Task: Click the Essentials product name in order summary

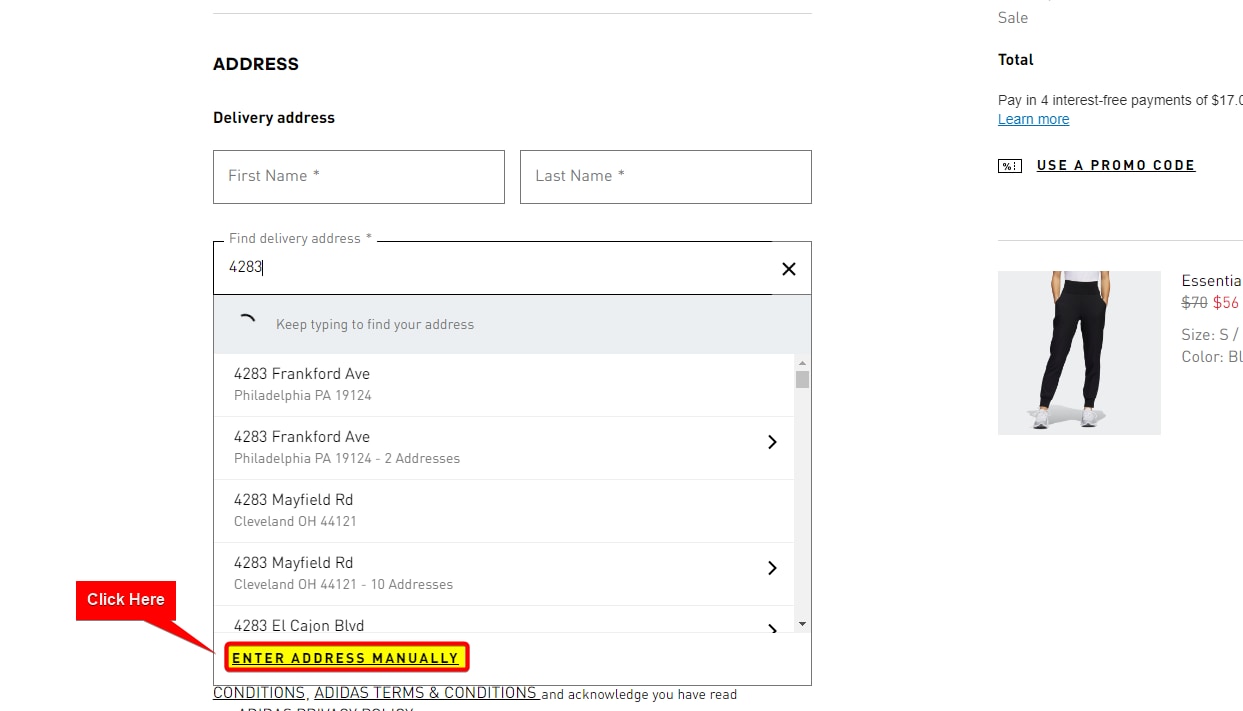Action: (x=1212, y=281)
